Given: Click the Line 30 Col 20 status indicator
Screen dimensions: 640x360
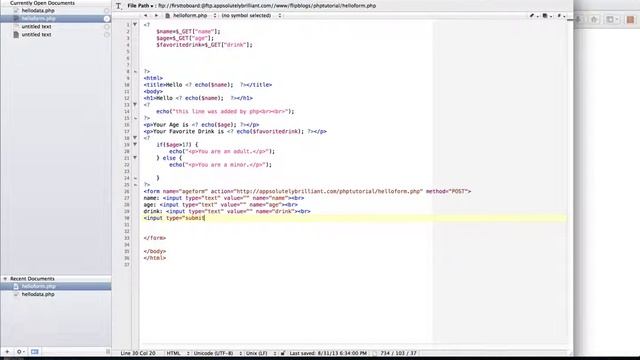Looking at the screenshot, I should [138, 353].
